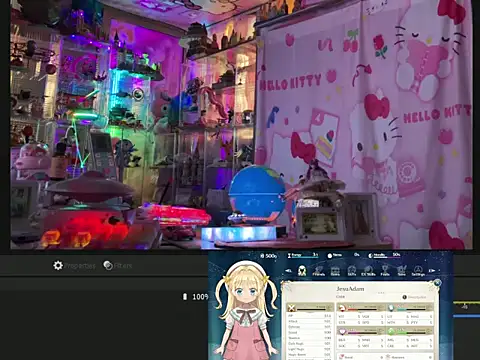Click the 500g gold counter
Viewport: 480px width, 360px height.
pyautogui.click(x=268, y=256)
